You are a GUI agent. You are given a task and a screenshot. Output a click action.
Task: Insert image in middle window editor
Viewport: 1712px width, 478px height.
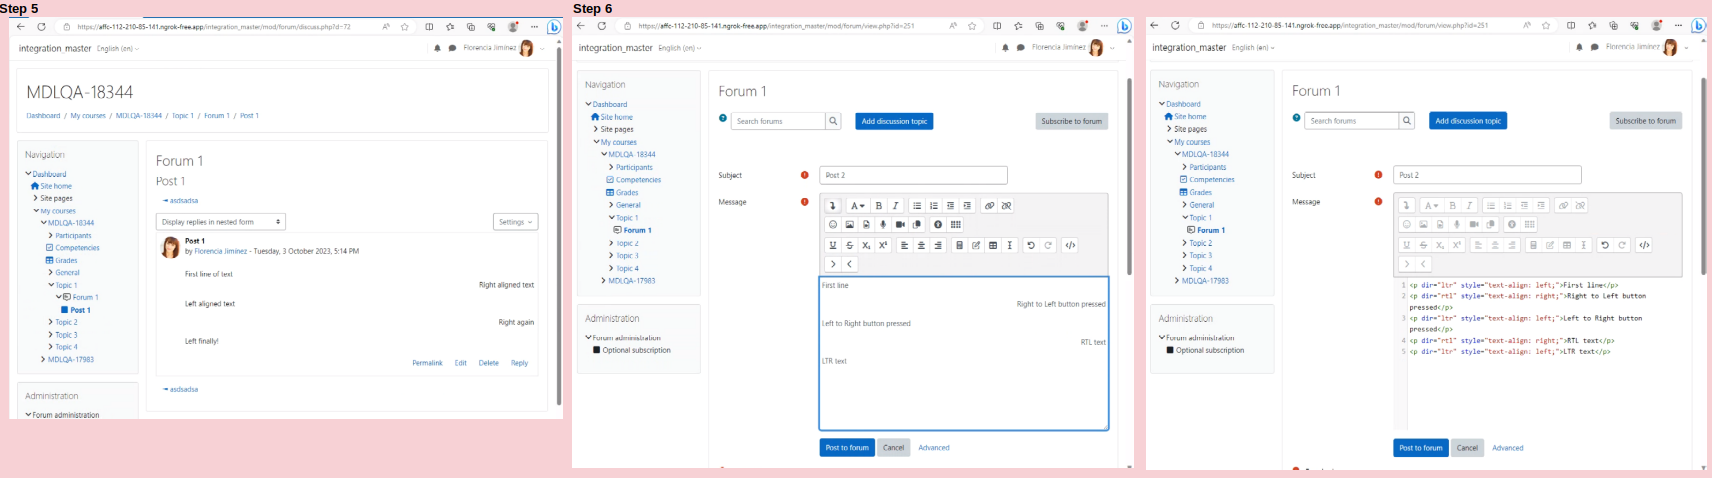(x=849, y=224)
